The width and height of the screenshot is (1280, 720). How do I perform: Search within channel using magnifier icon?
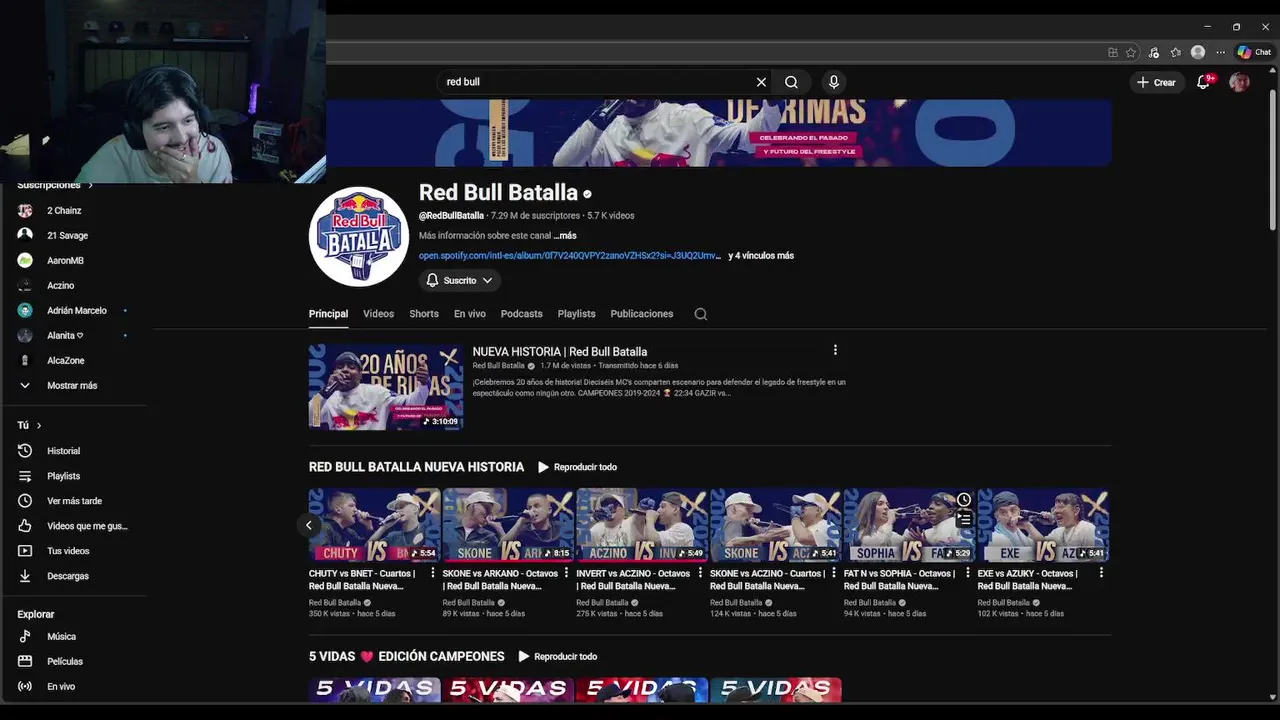click(x=701, y=314)
